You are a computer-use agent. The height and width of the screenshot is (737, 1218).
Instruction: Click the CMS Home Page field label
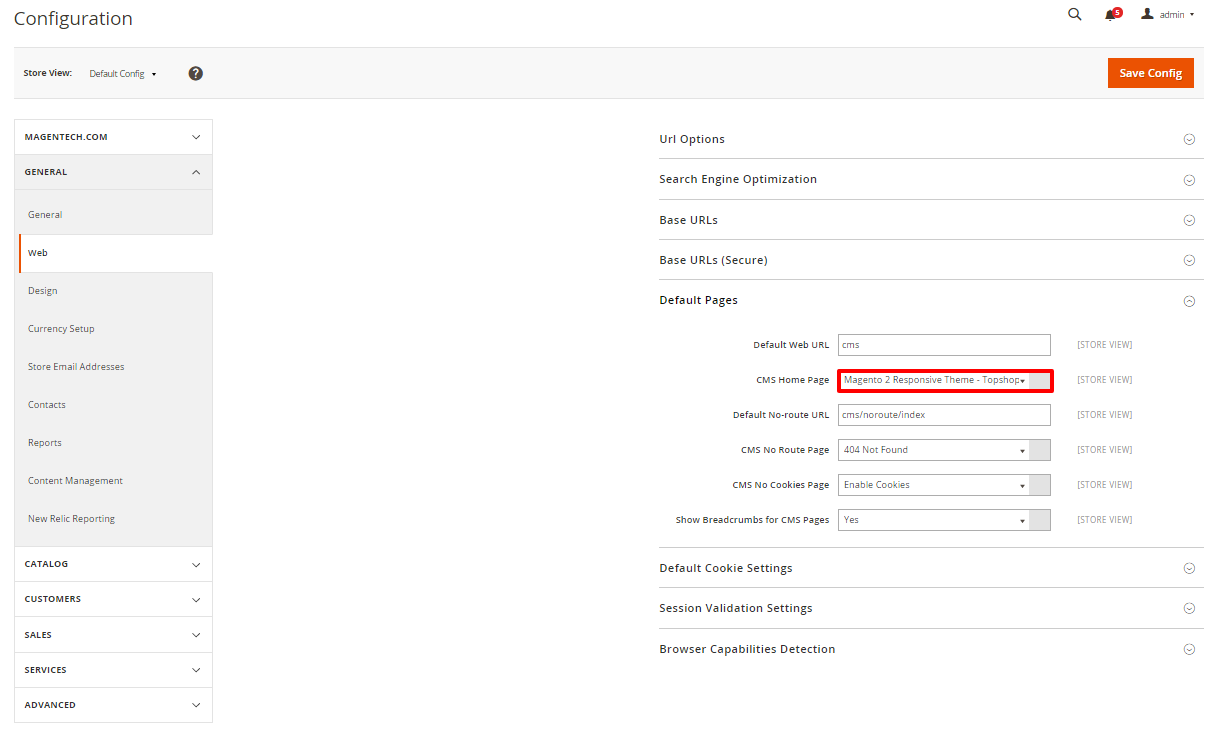click(x=793, y=380)
